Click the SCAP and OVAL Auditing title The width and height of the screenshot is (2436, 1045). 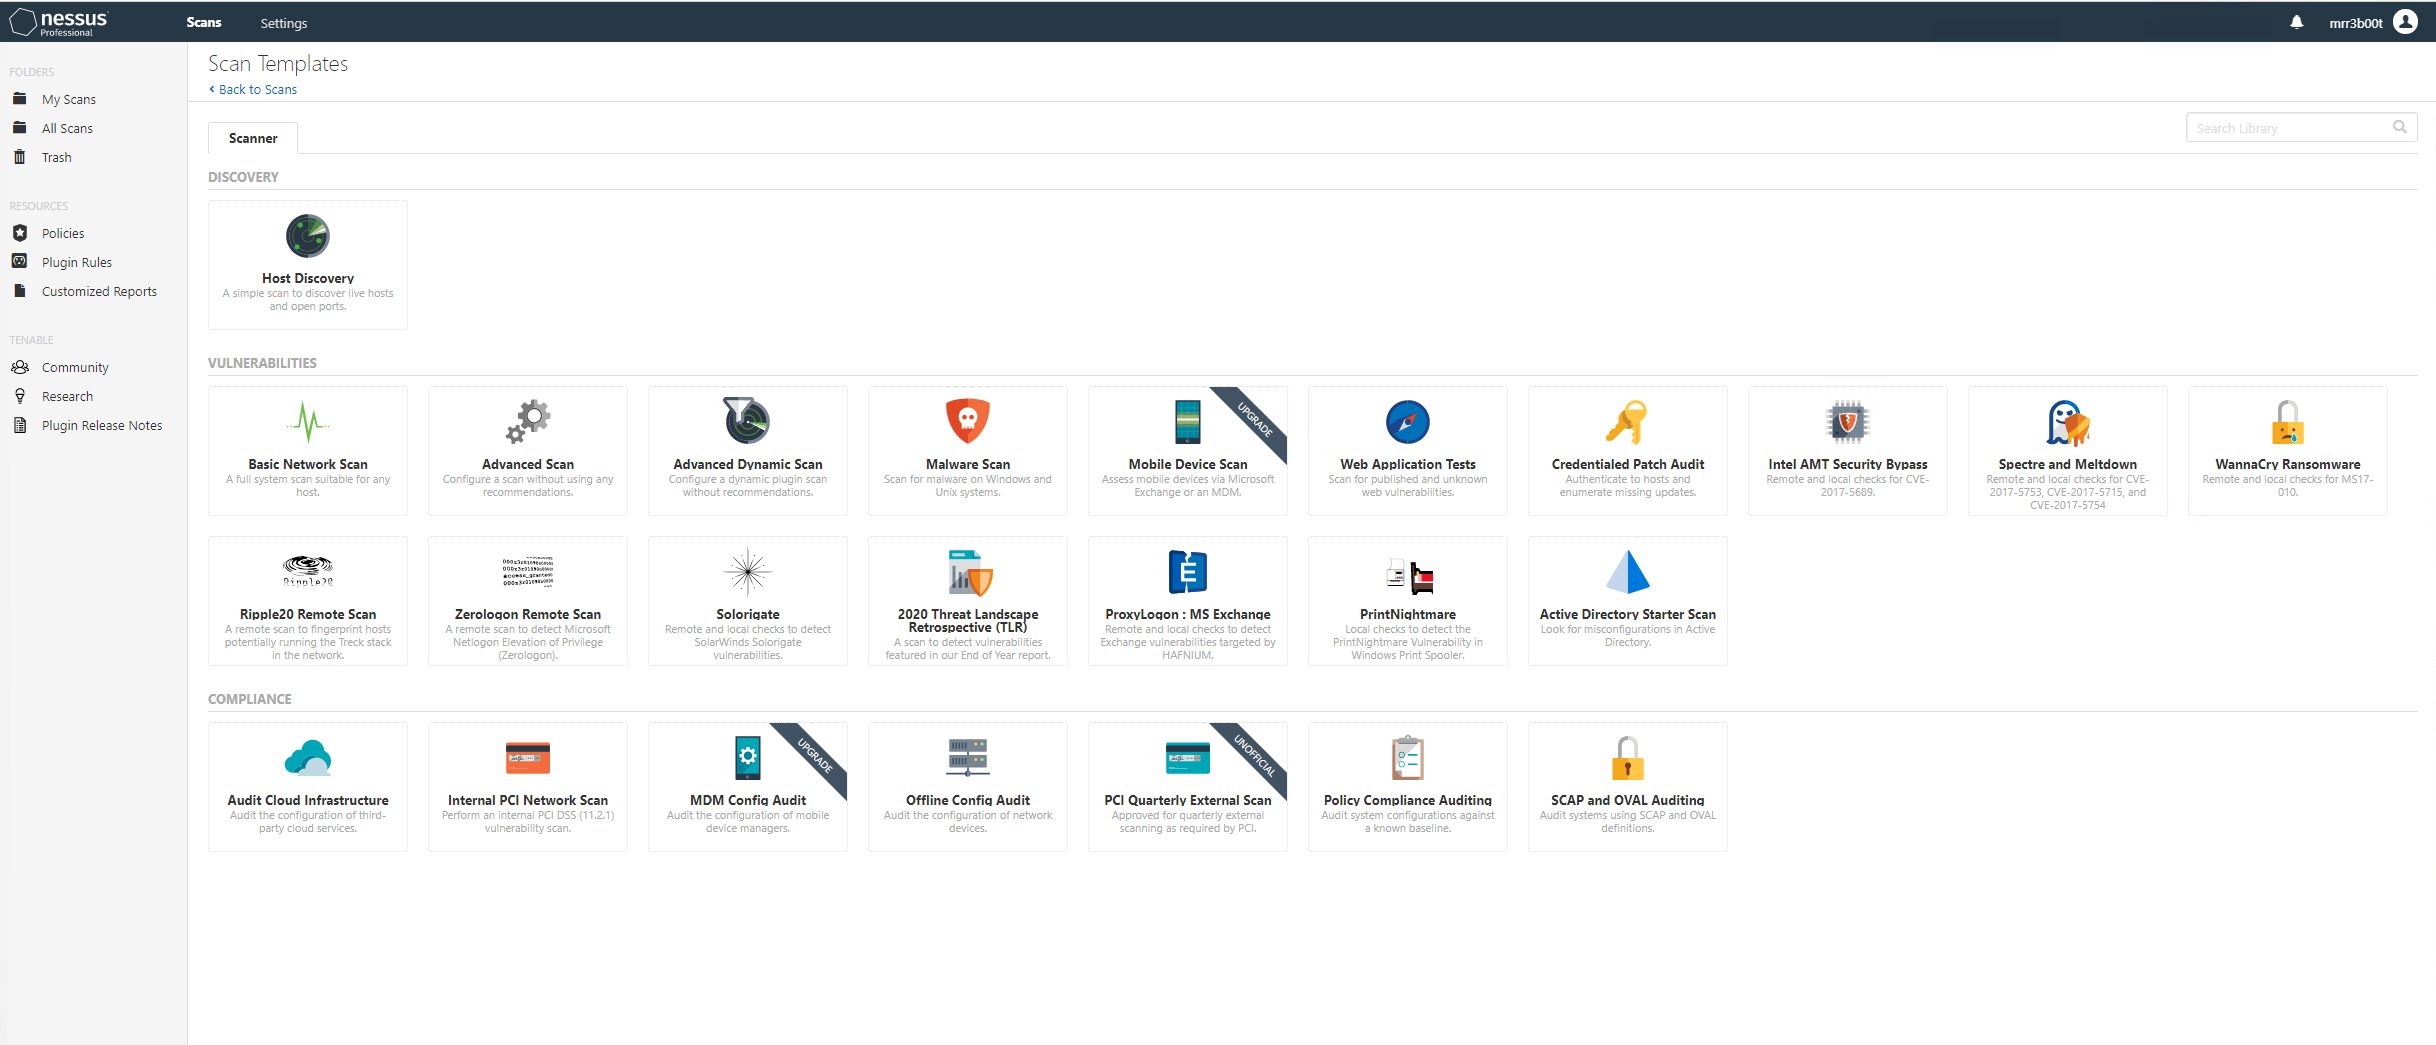click(1628, 800)
